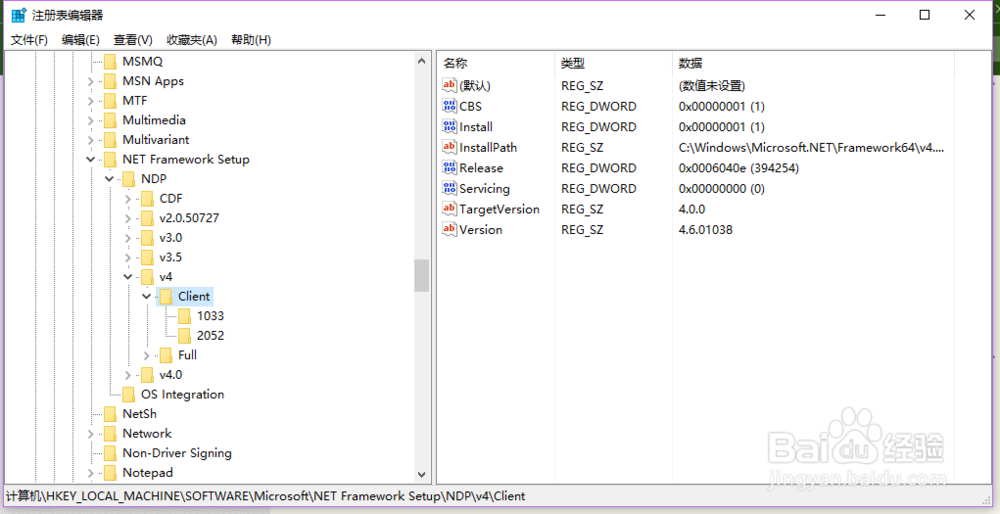Expand the Network key
The image size is (1000, 514).
[91, 434]
